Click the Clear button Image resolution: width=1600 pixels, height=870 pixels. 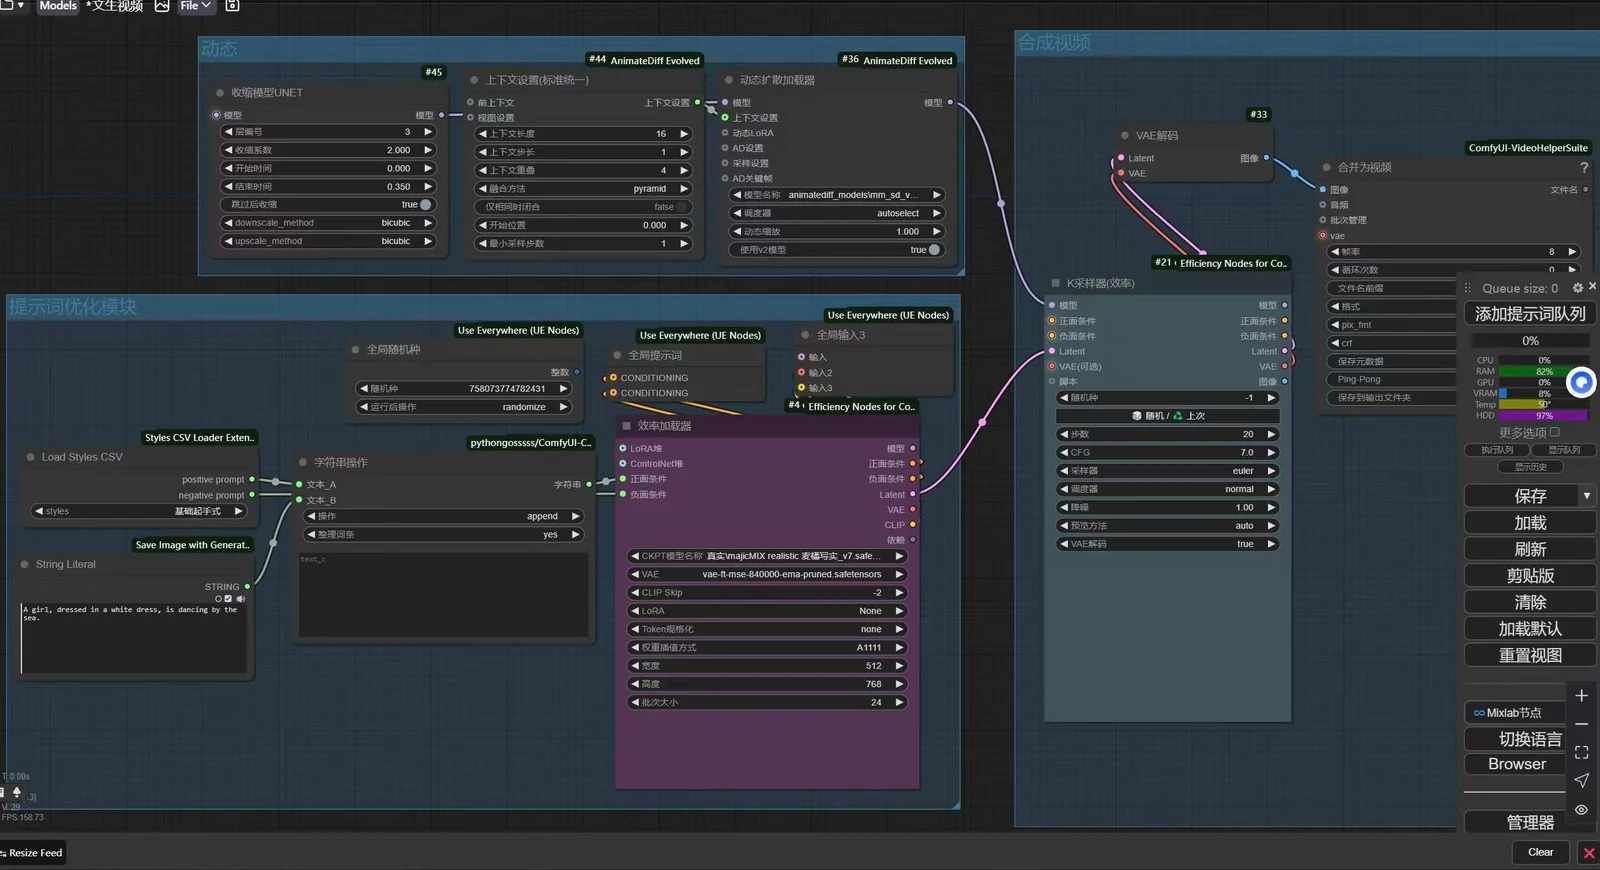point(1540,852)
